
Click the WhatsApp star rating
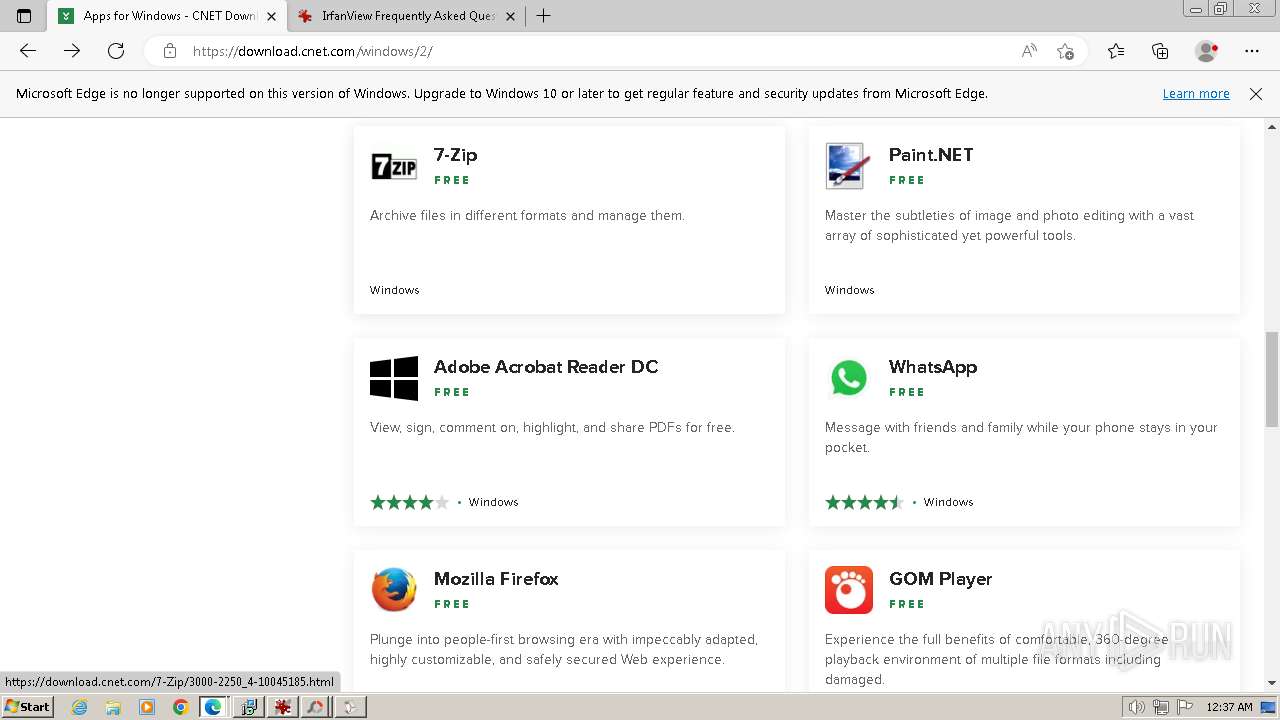coord(864,502)
